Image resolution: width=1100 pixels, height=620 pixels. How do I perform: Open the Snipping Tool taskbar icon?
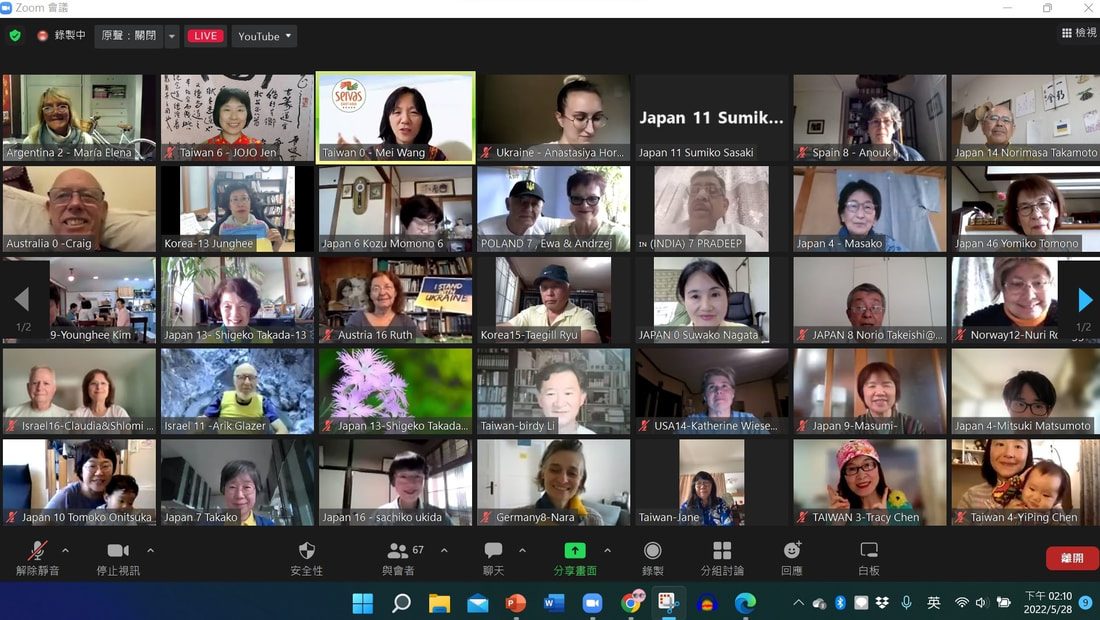click(669, 602)
